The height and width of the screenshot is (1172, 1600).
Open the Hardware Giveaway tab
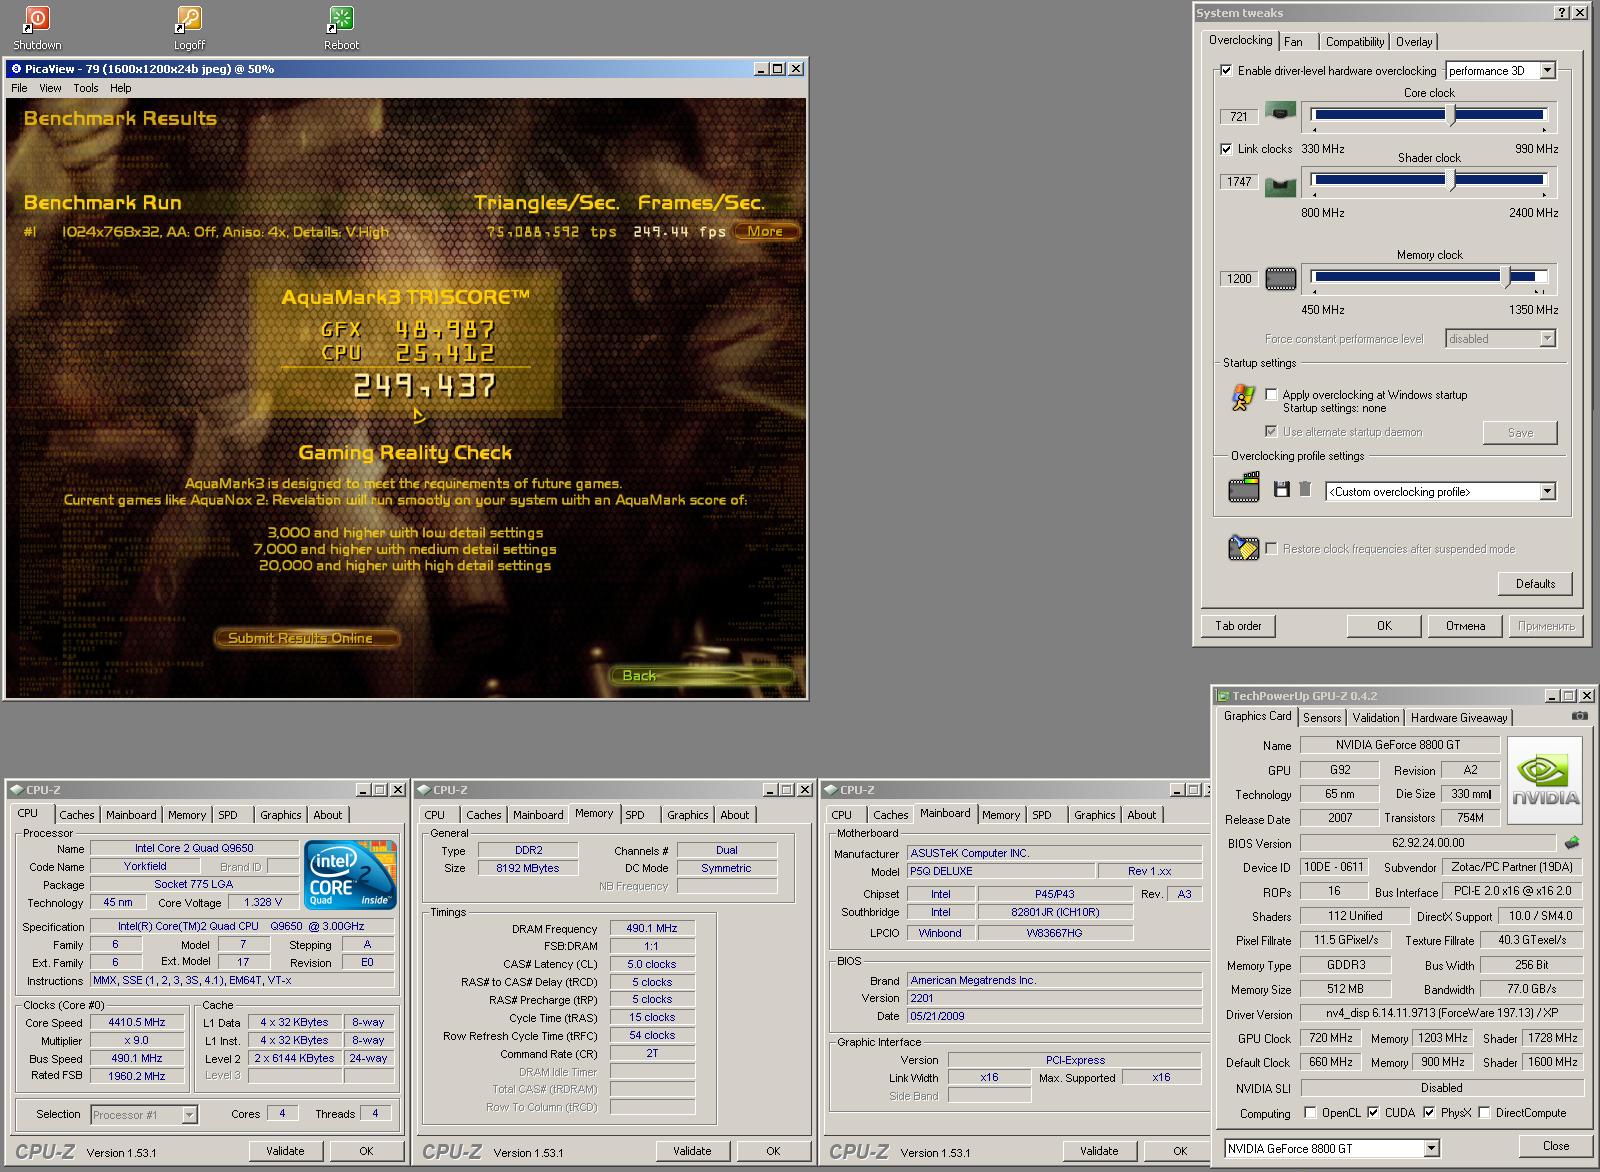(1459, 718)
